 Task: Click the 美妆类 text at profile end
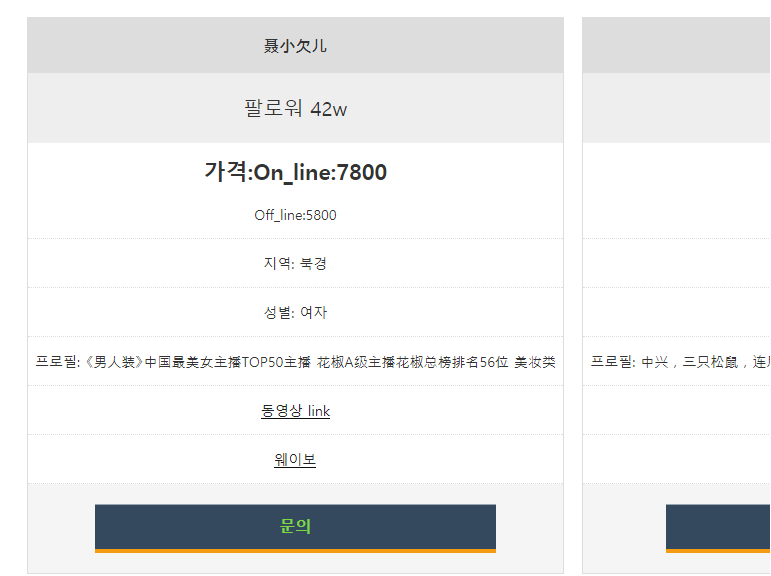pyautogui.click(x=535, y=362)
